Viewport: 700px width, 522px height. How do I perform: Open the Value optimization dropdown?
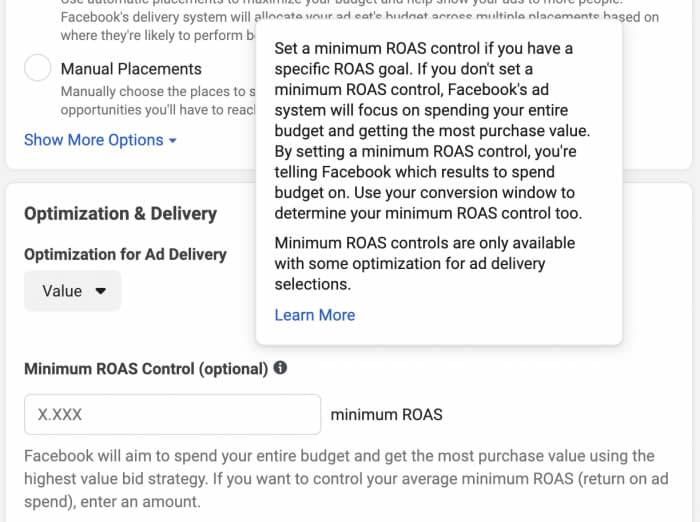tap(73, 291)
